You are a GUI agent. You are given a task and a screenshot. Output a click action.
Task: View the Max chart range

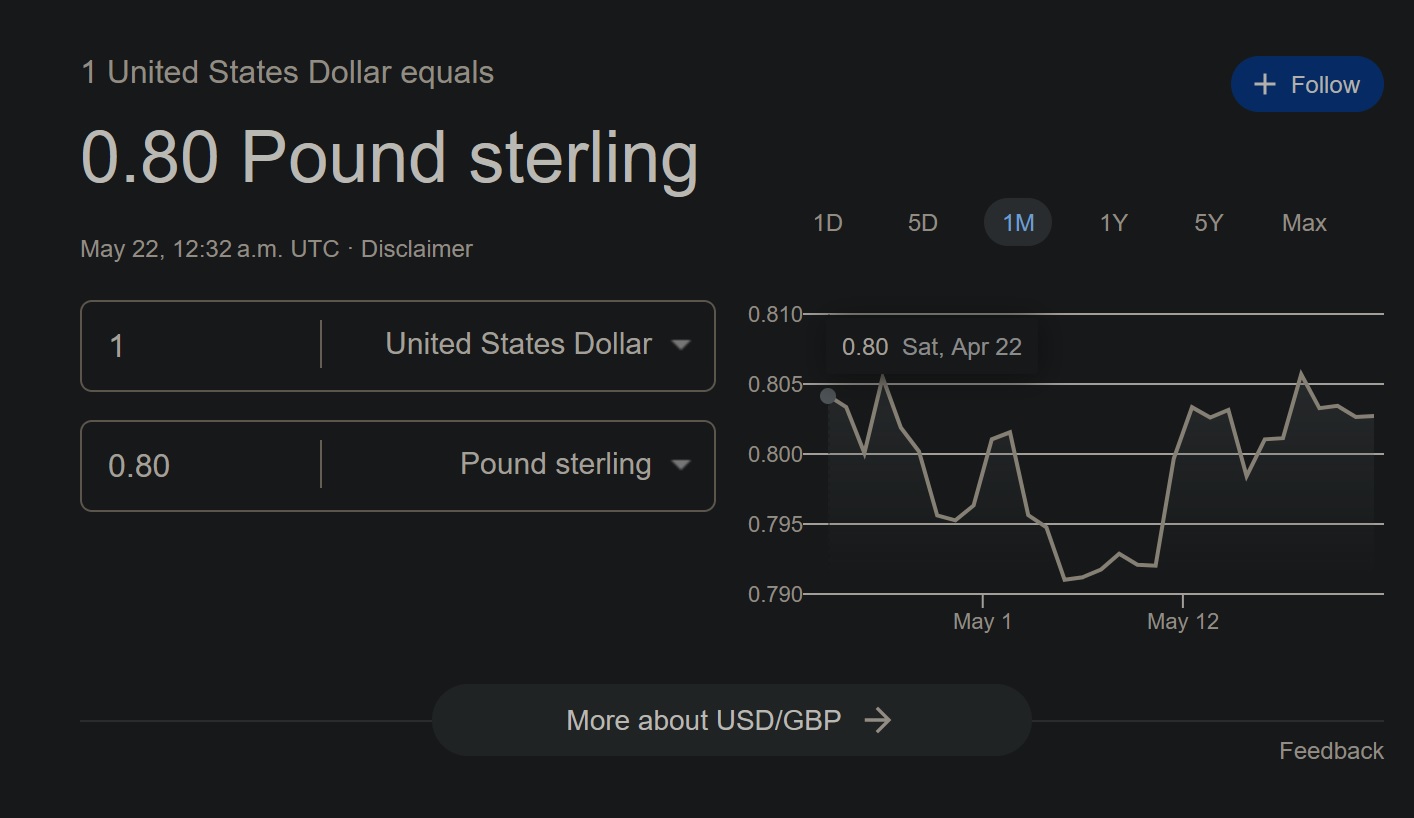1304,223
